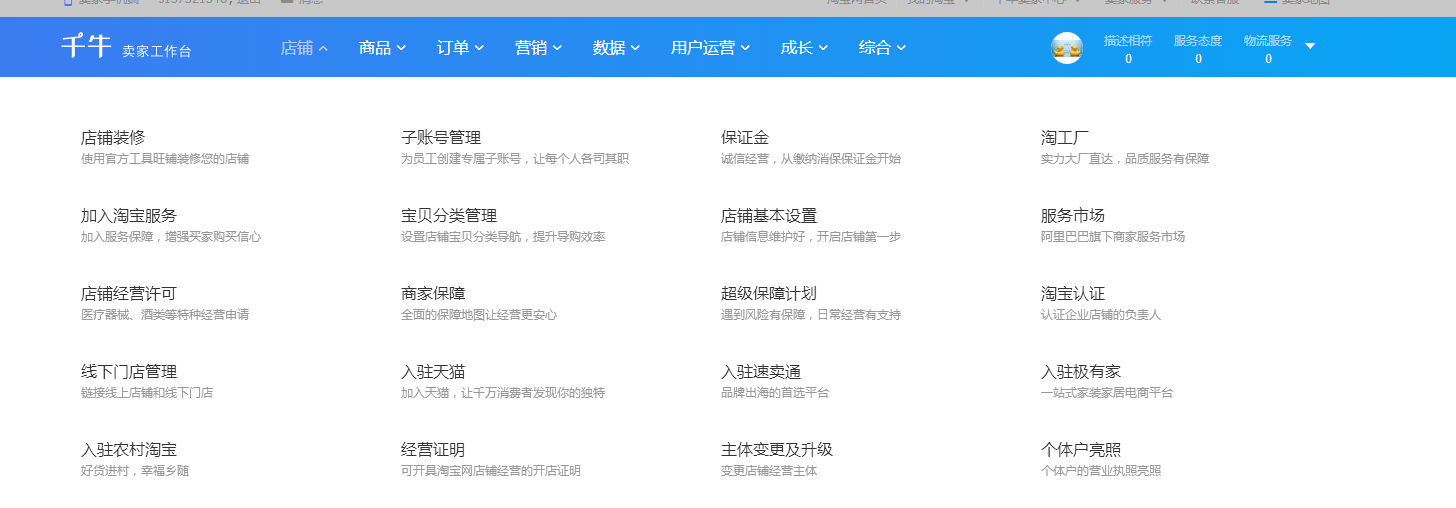Collapse the 店铺 menu
Screen dimensions: 1456x508
[304, 47]
